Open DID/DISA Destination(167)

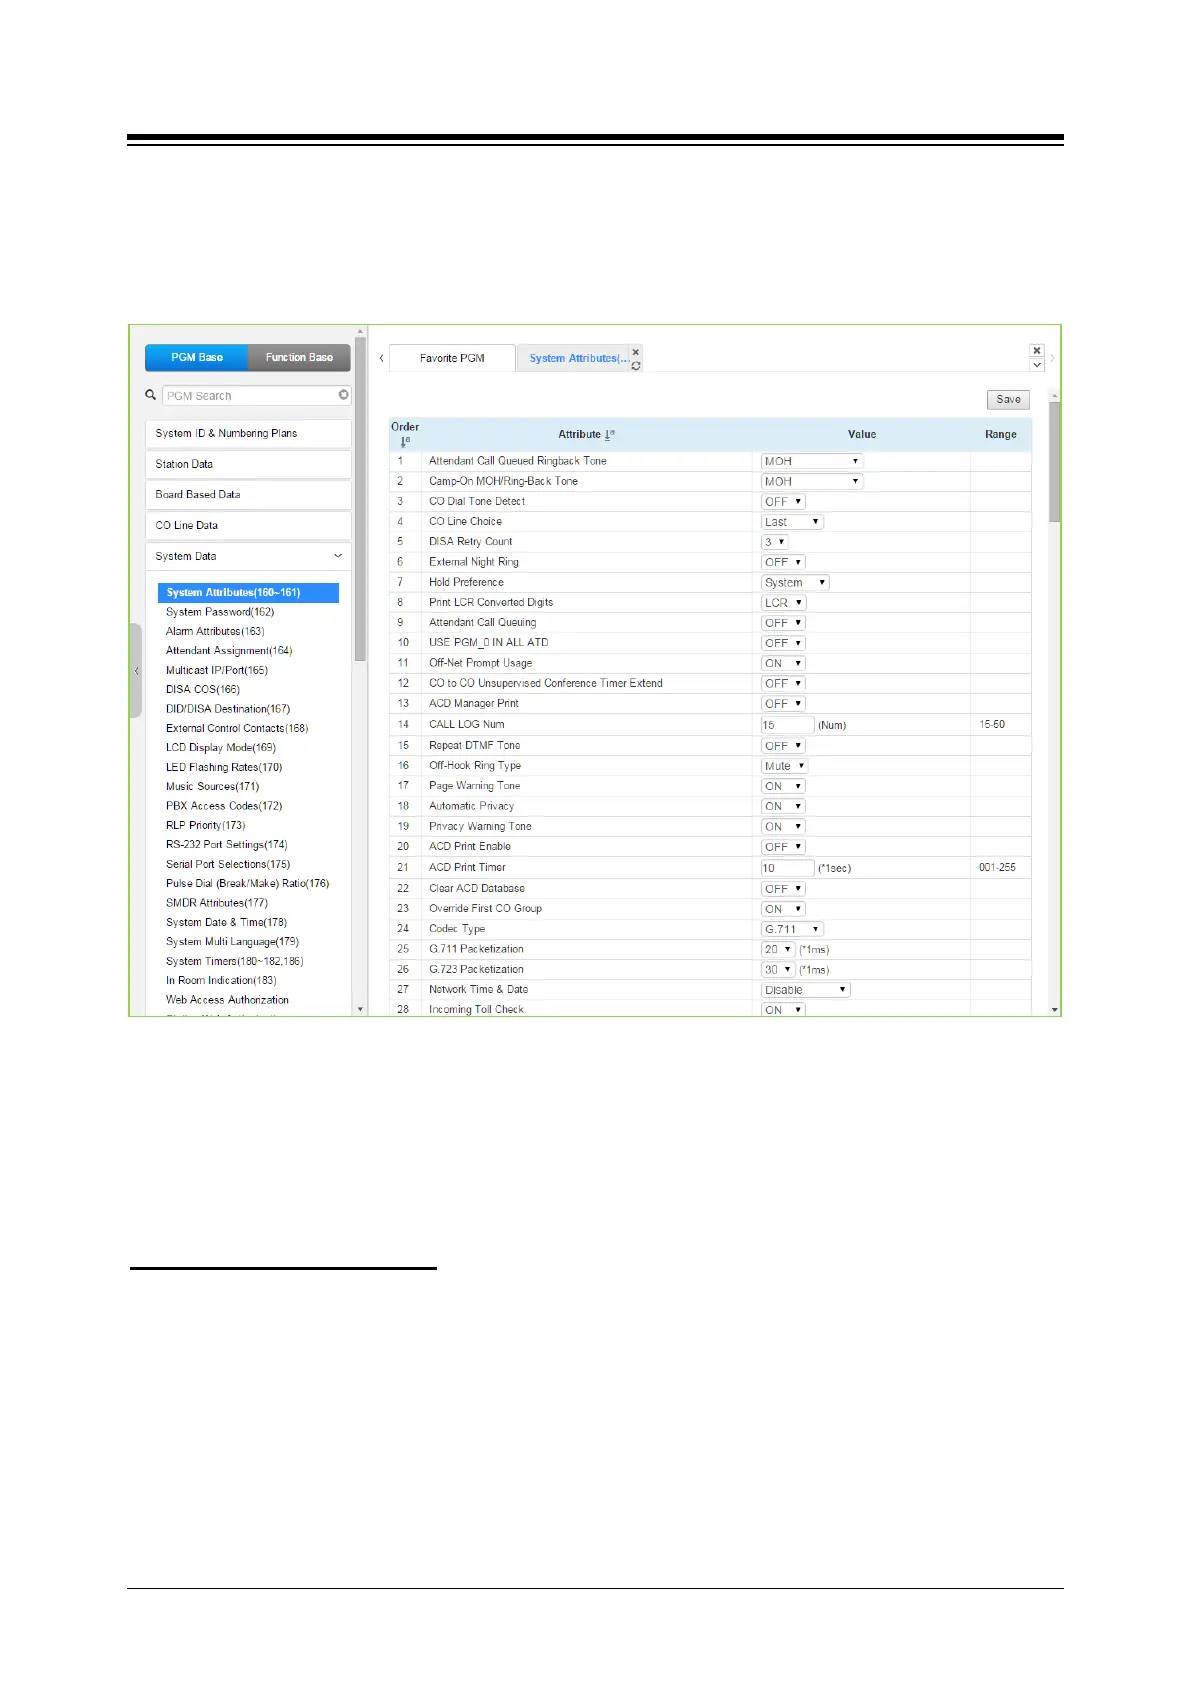click(228, 709)
